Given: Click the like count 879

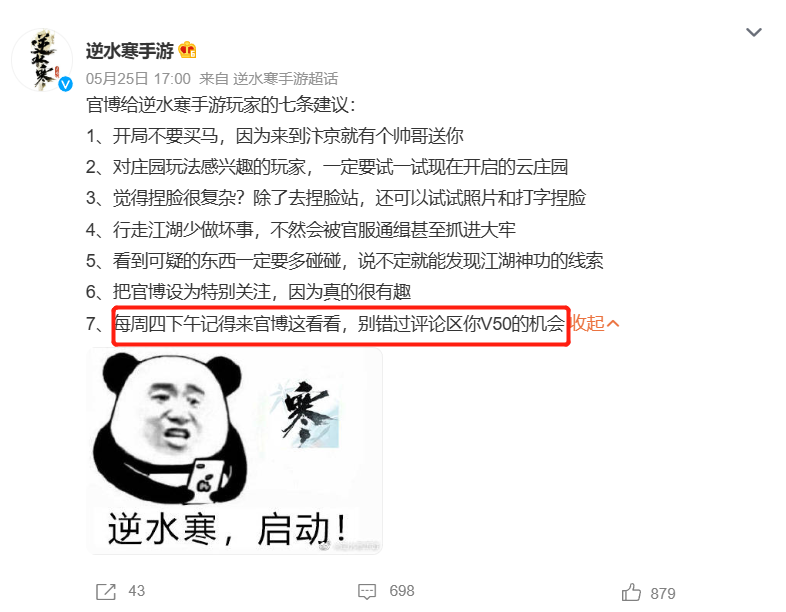Looking at the screenshot, I should coord(663,593).
